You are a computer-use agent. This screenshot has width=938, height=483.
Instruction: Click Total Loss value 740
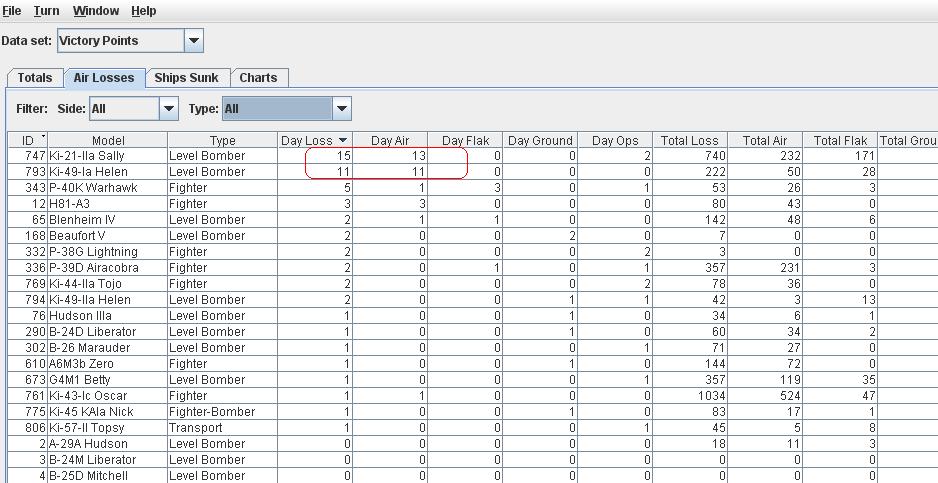[690, 156]
